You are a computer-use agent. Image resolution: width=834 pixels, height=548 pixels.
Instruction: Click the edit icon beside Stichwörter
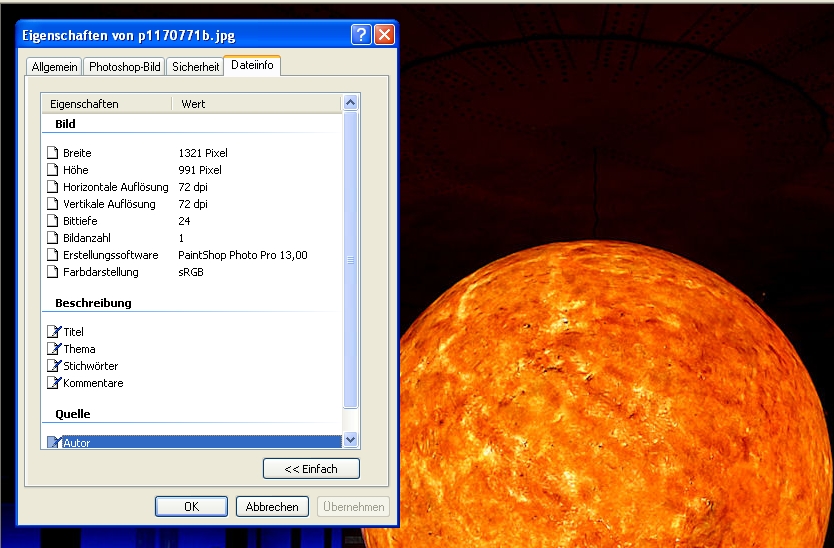click(x=54, y=366)
